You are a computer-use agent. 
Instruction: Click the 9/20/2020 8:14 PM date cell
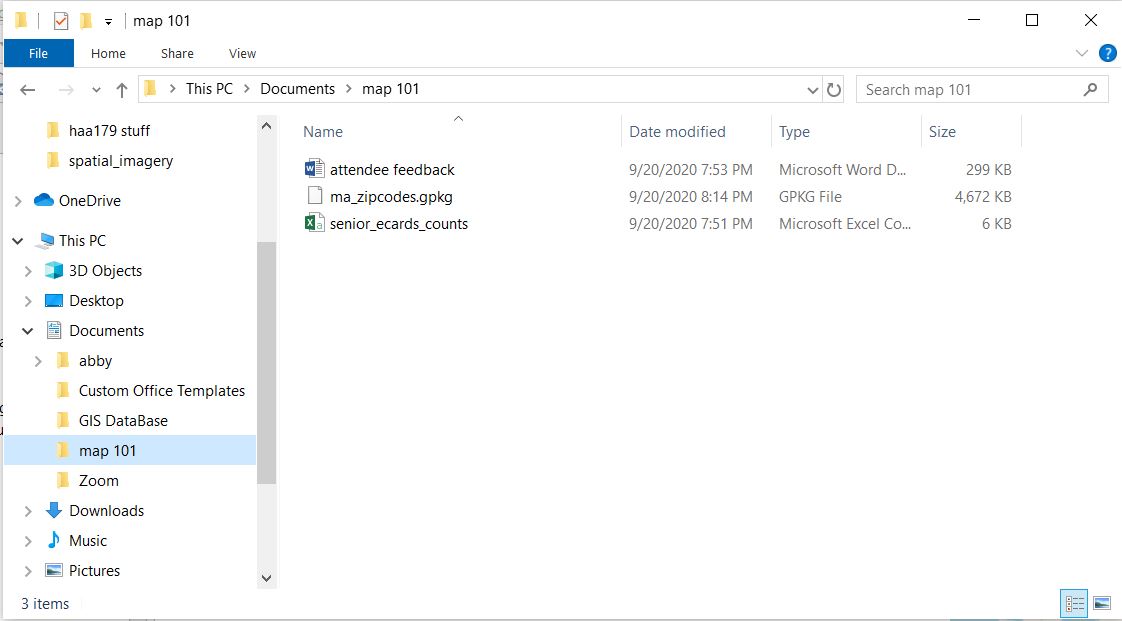[x=691, y=197]
